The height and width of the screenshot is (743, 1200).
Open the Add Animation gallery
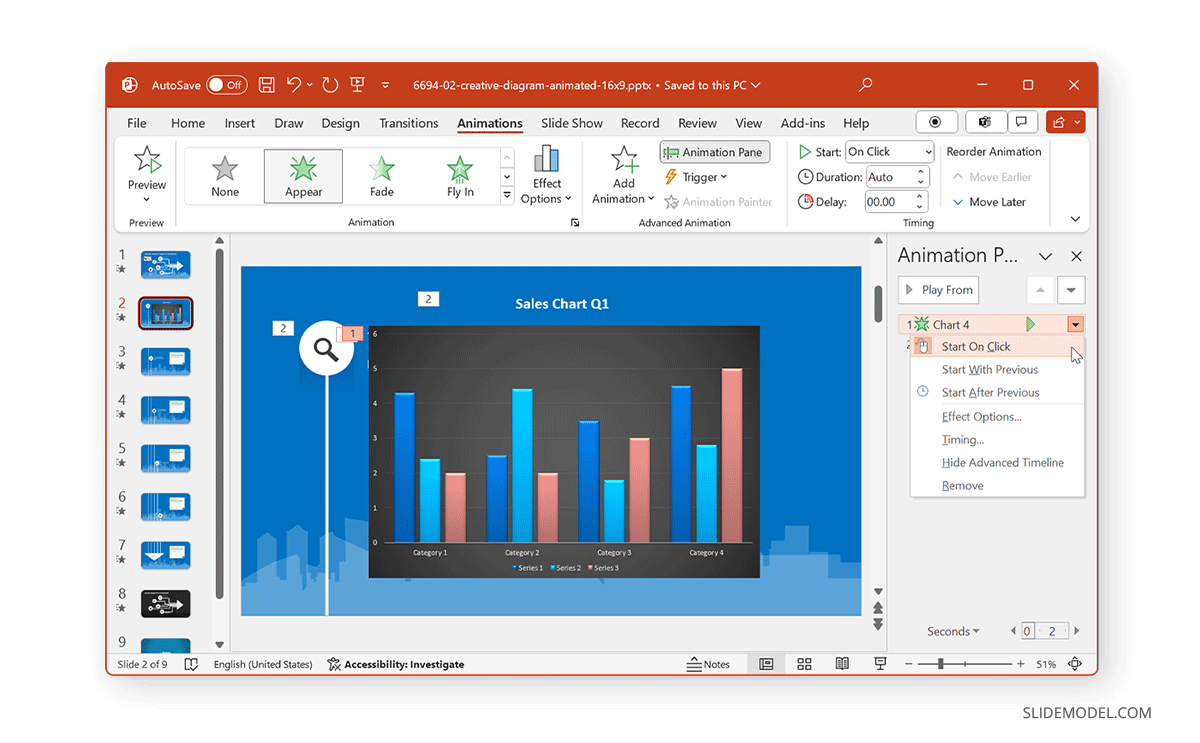coord(623,176)
